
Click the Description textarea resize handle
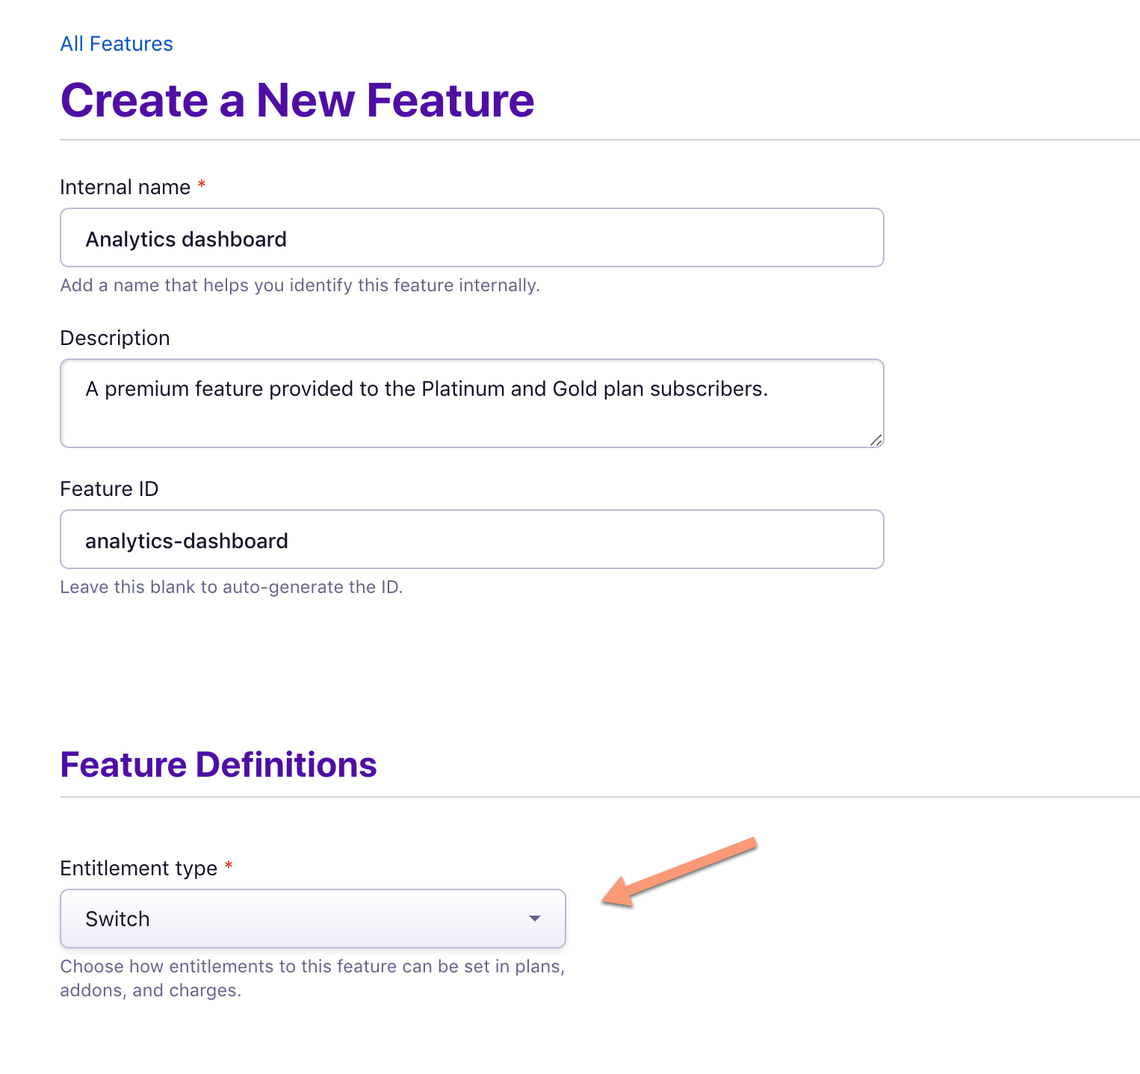pyautogui.click(x=876, y=440)
